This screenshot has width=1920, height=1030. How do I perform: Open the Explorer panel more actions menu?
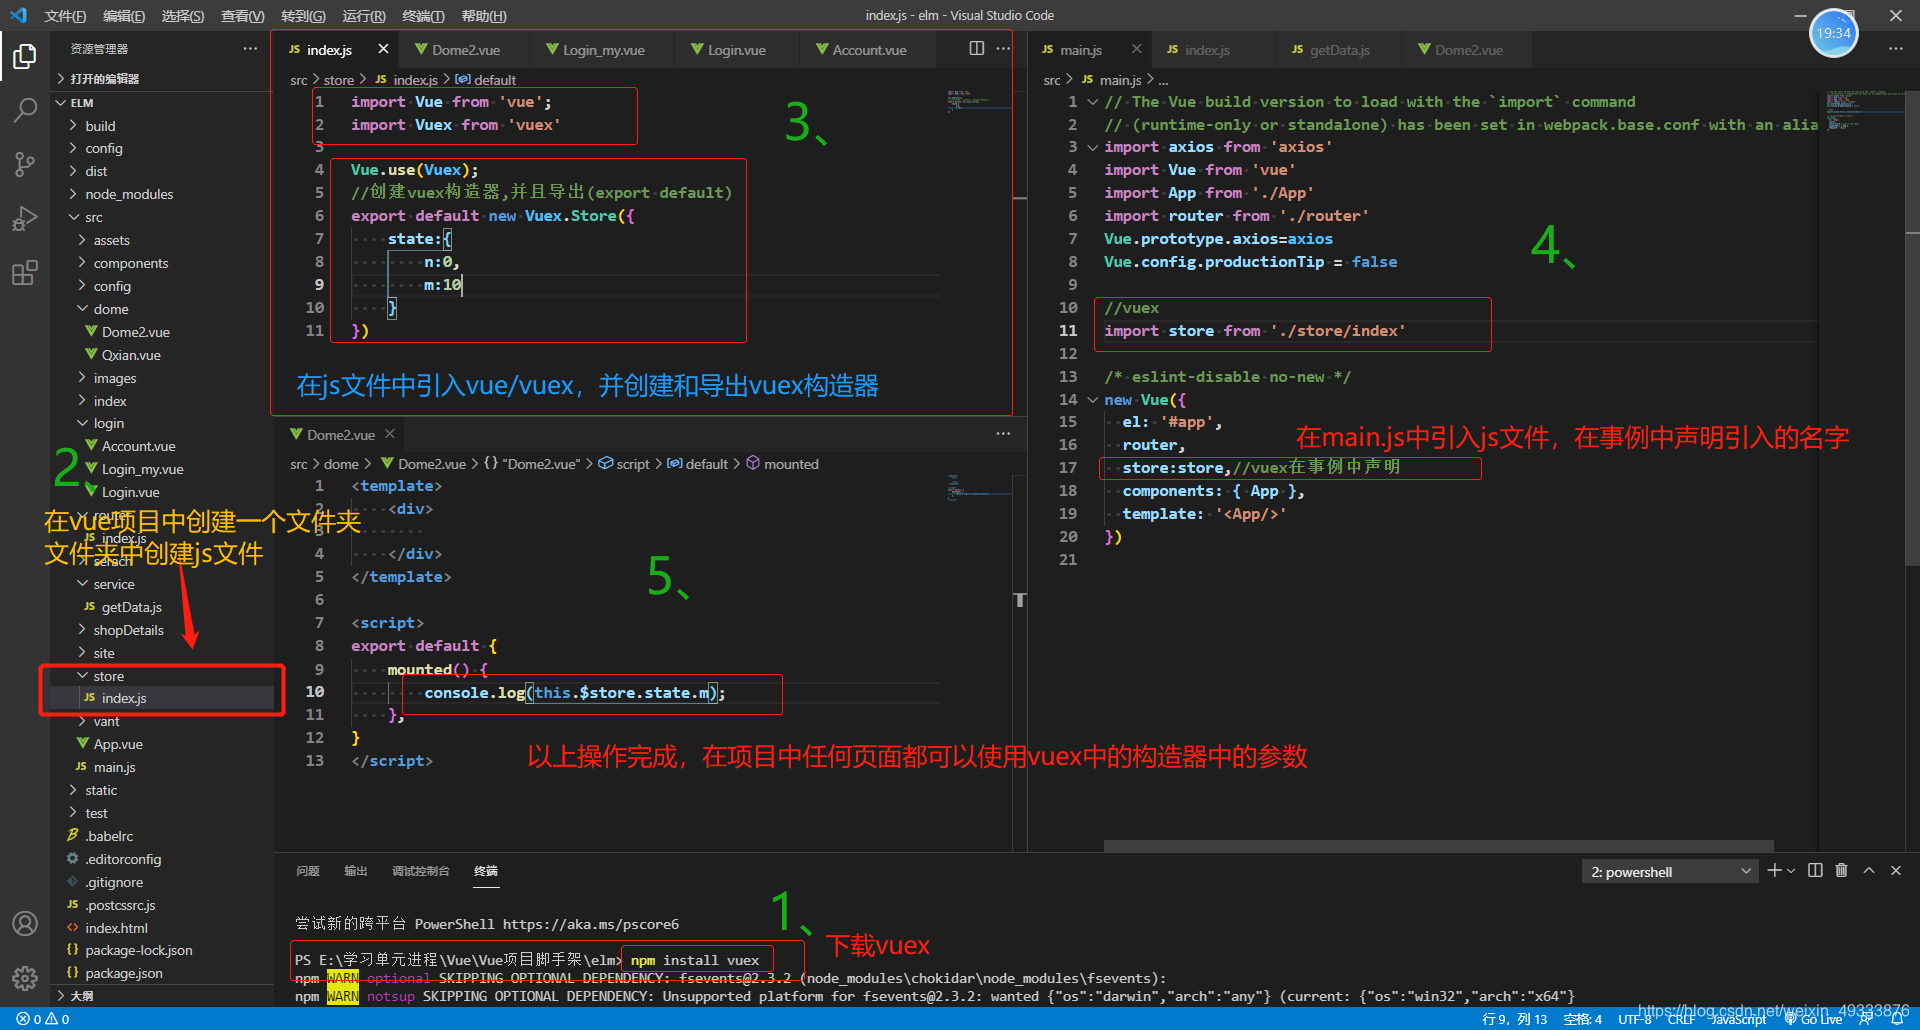coord(250,48)
